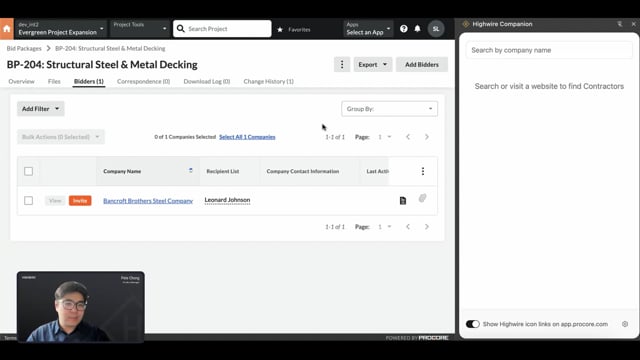The image size is (640, 360).
Task: Open Highwire Companion settings gear
Action: (625, 324)
